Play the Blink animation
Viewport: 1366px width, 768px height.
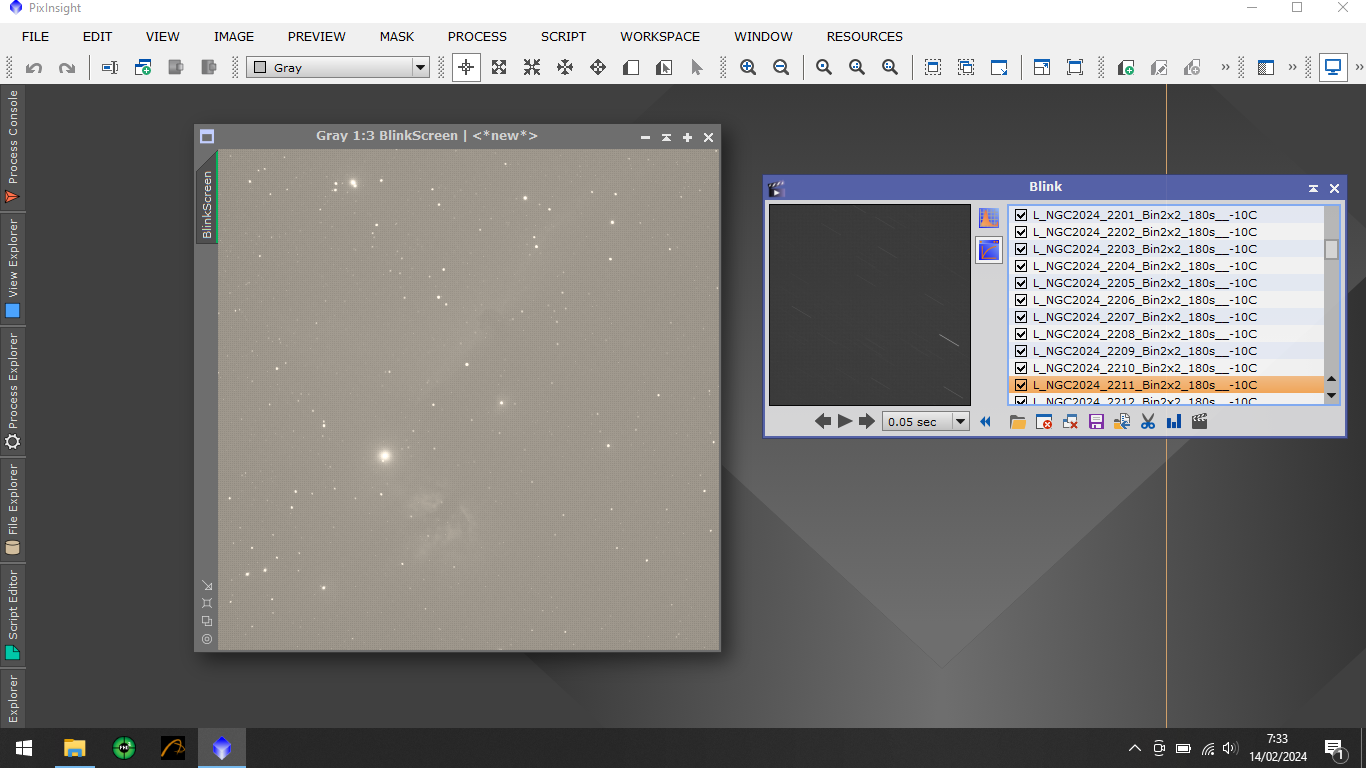[x=845, y=422]
